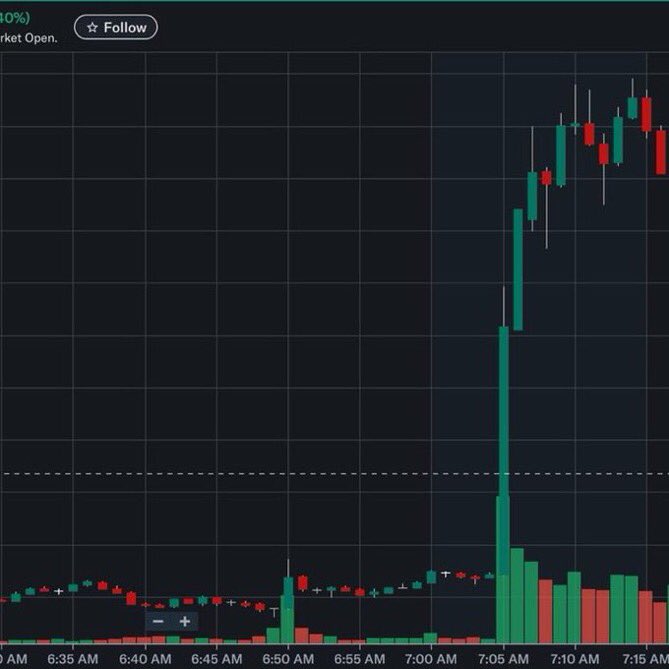Image resolution: width=669 pixels, height=669 pixels.
Task: Click the 'Market Open.' status text
Action: 28,38
